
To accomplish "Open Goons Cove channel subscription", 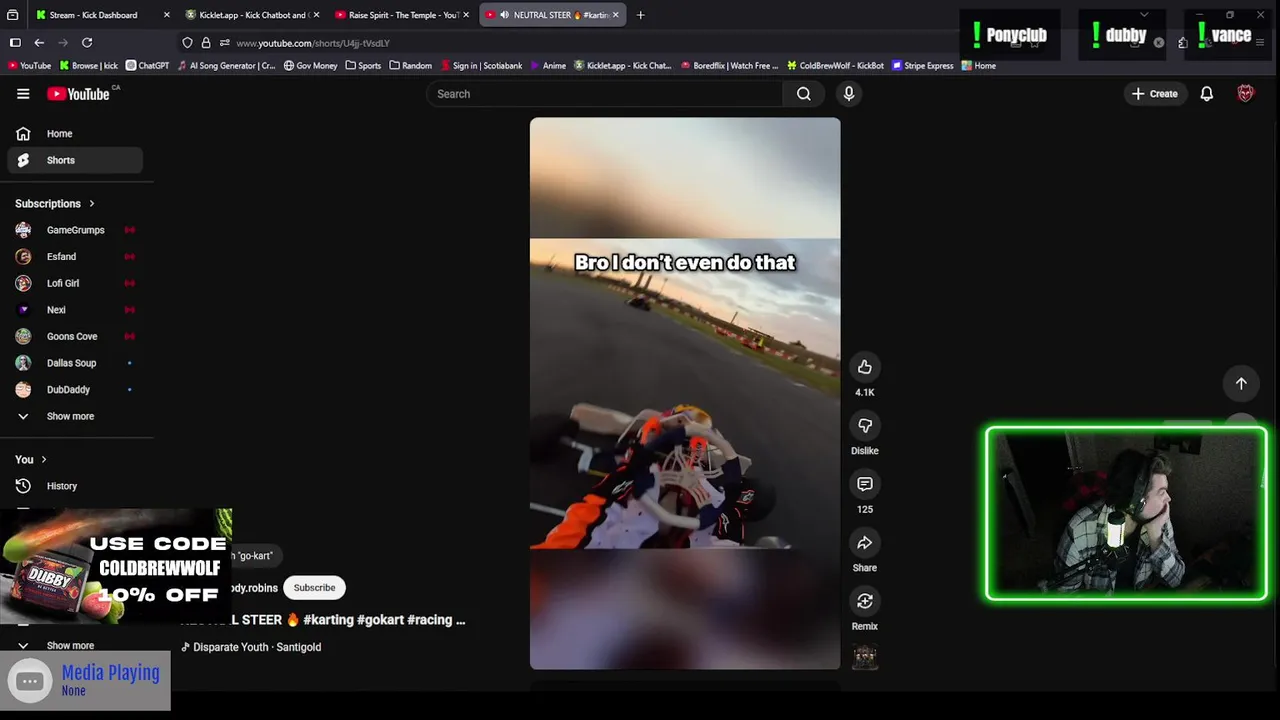I will tap(75, 337).
